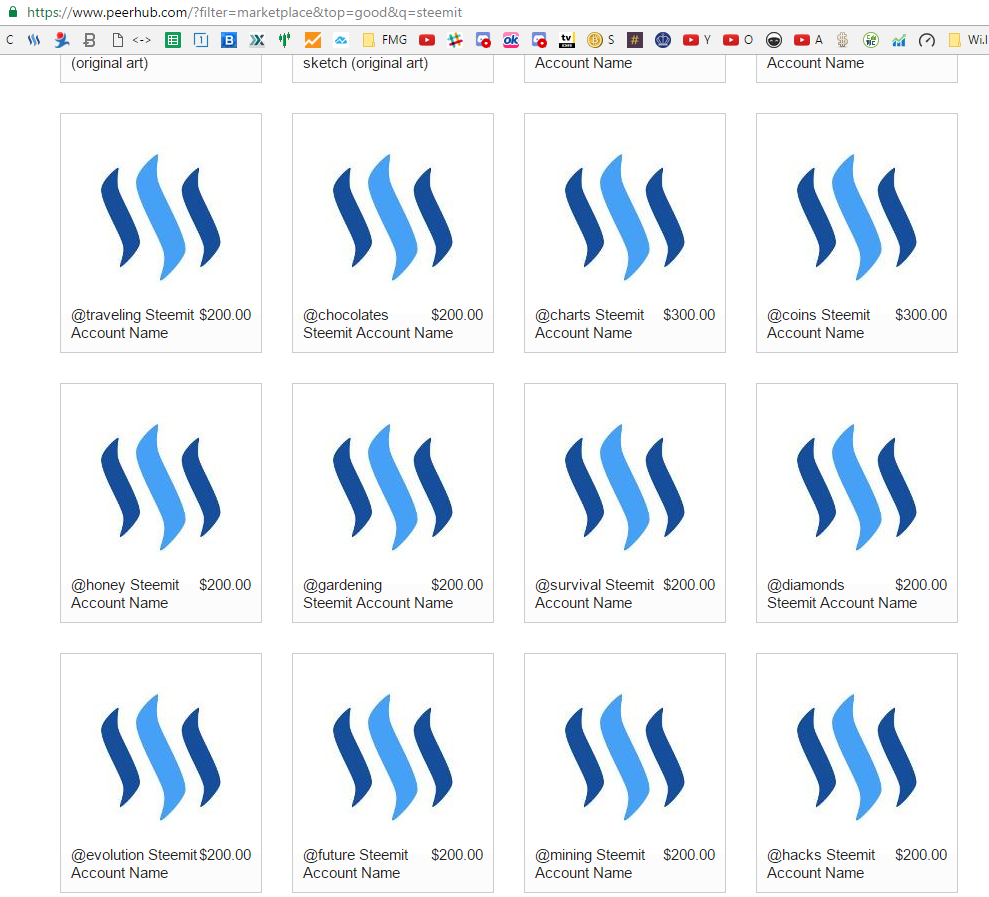Viewport: 989px width, 897px height.
Task: Open the blue crown circle bookmark
Action: pos(663,40)
